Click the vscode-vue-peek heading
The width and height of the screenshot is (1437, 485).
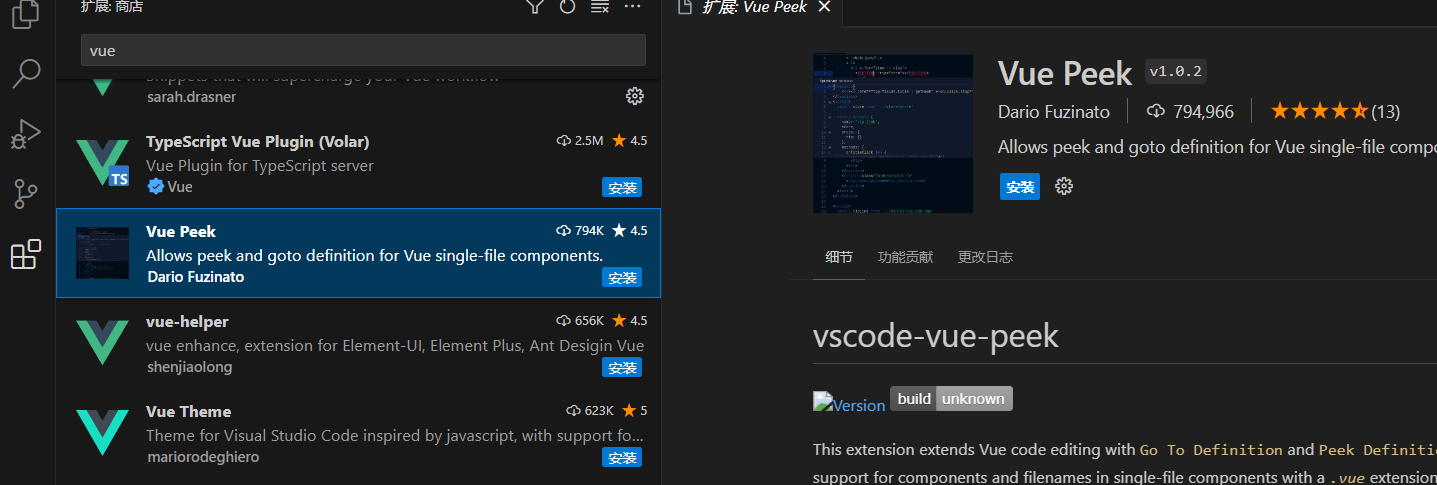tap(936, 335)
